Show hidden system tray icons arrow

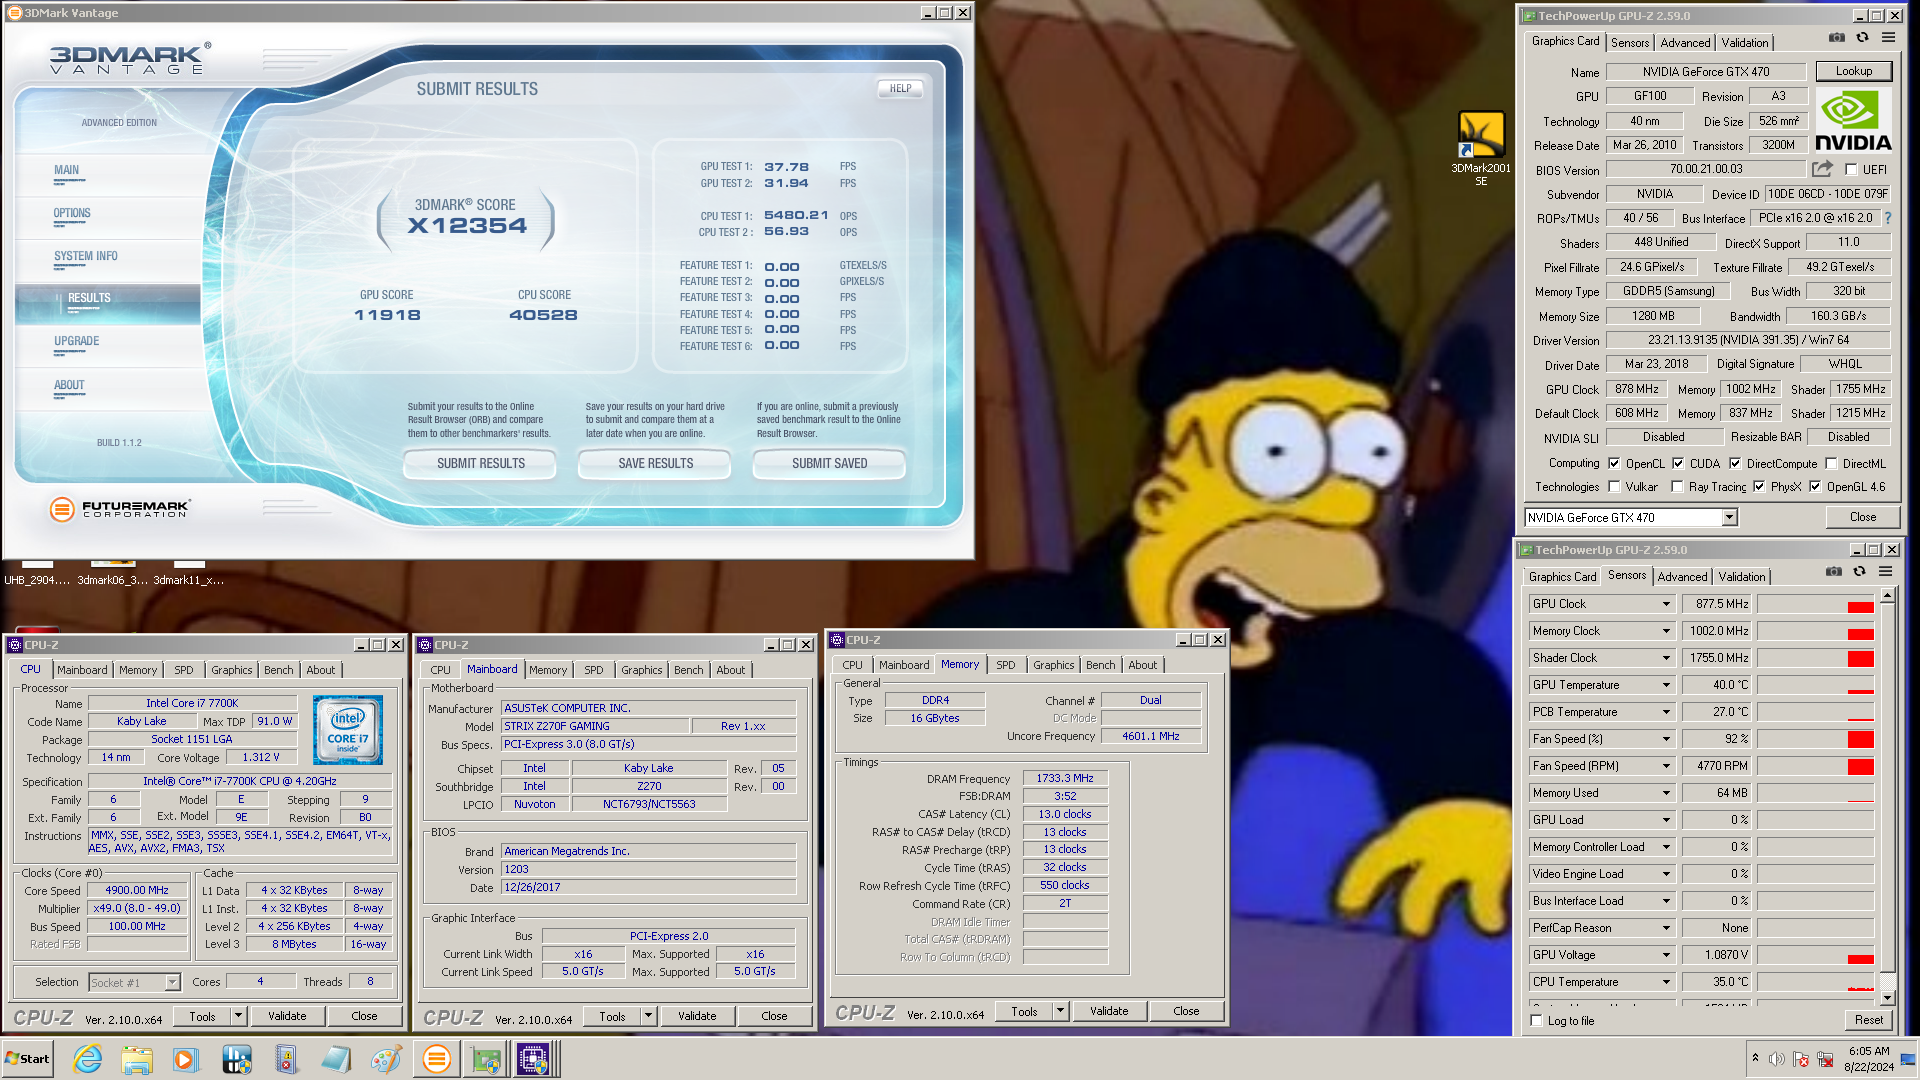coord(1755,1058)
